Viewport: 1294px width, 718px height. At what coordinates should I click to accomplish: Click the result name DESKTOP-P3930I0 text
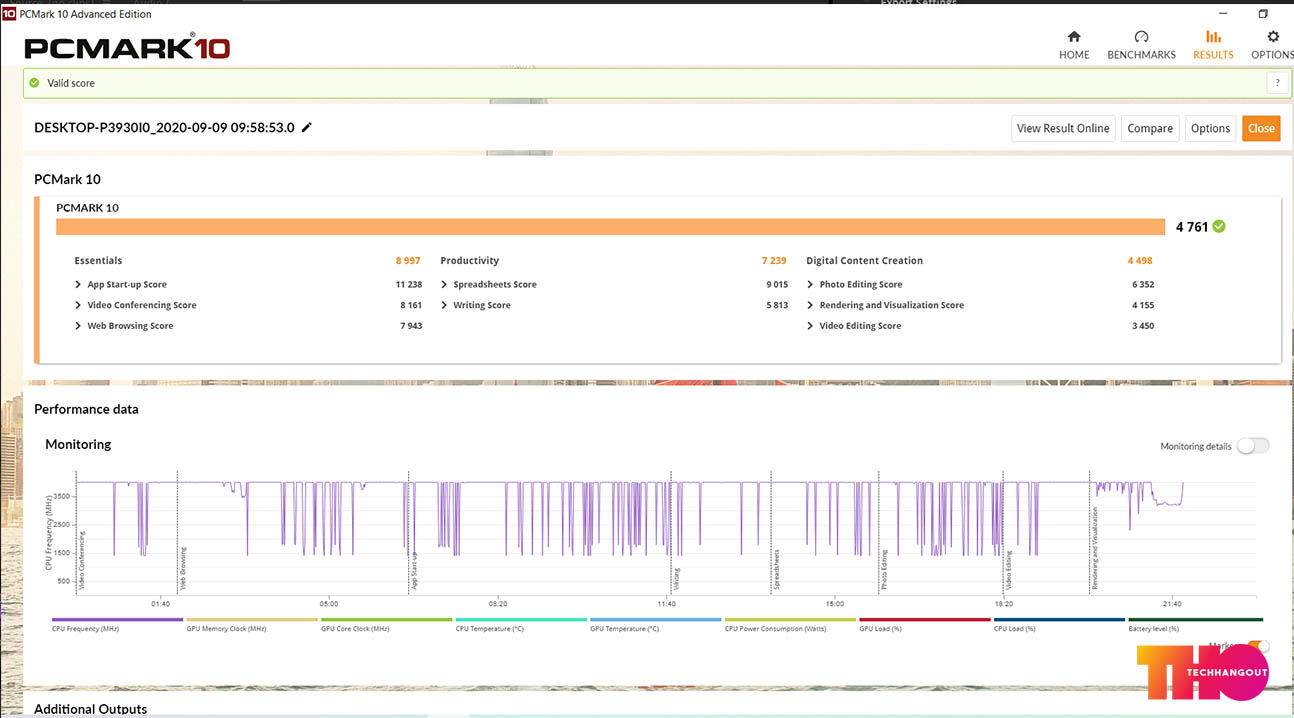164,128
